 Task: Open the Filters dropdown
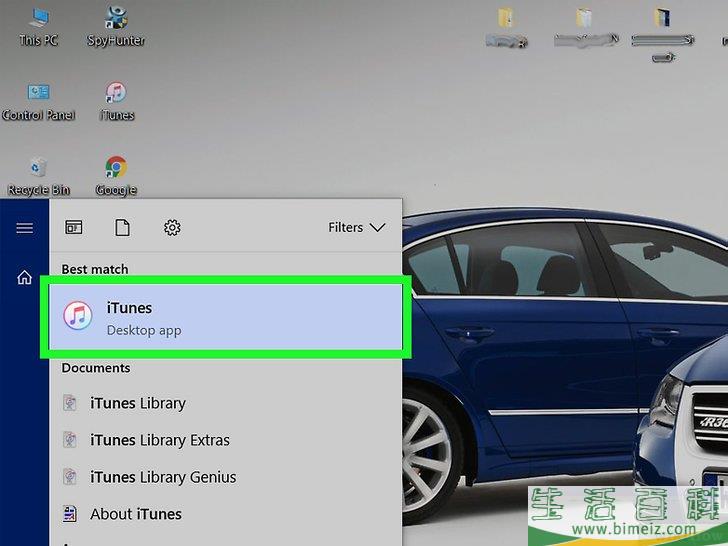coord(357,228)
